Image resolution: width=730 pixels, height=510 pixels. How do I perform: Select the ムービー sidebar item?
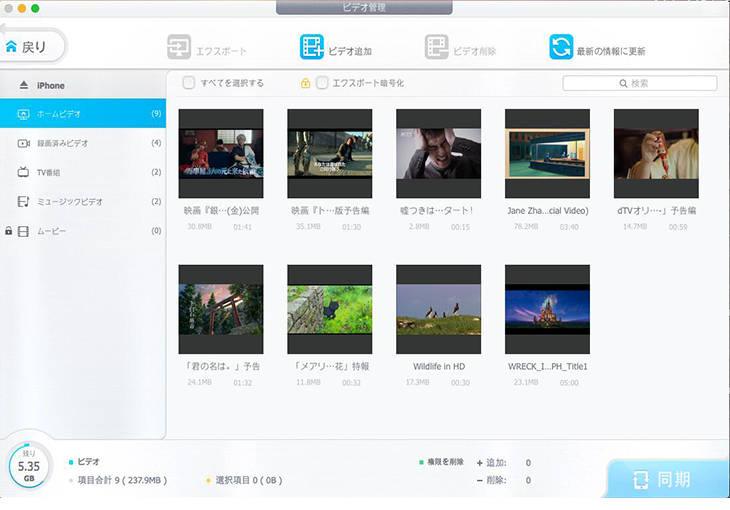coord(51,231)
